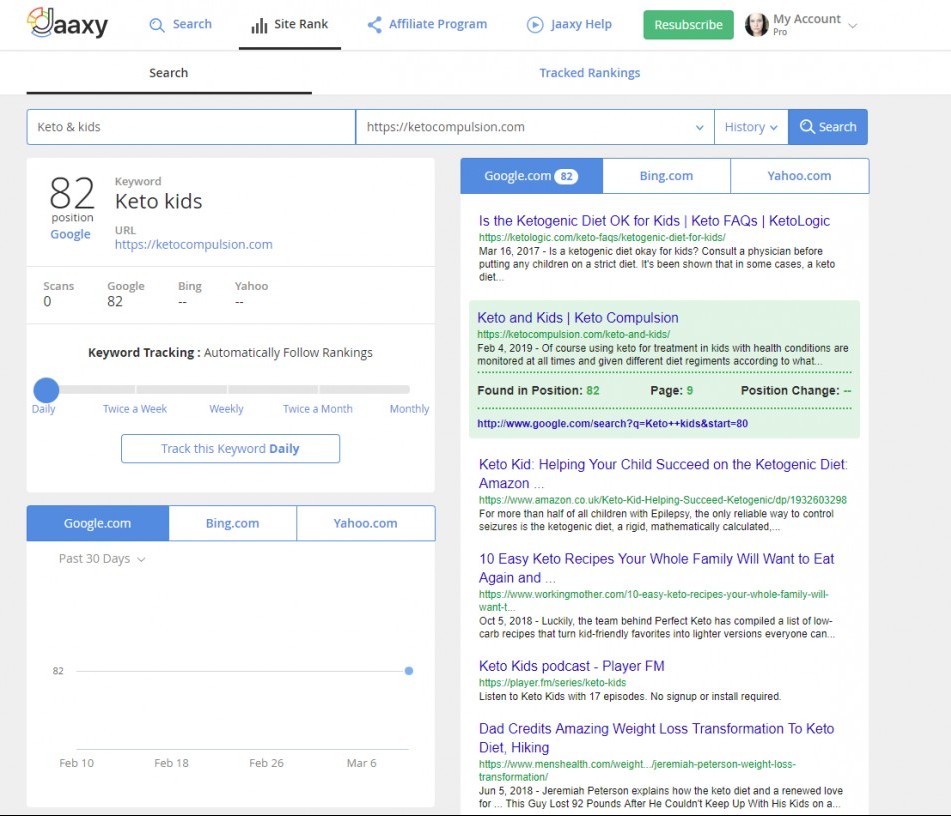This screenshot has width=951, height=816.
Task: Open the google.com search?q=Keto++kids link
Action: pyautogui.click(x=612, y=423)
